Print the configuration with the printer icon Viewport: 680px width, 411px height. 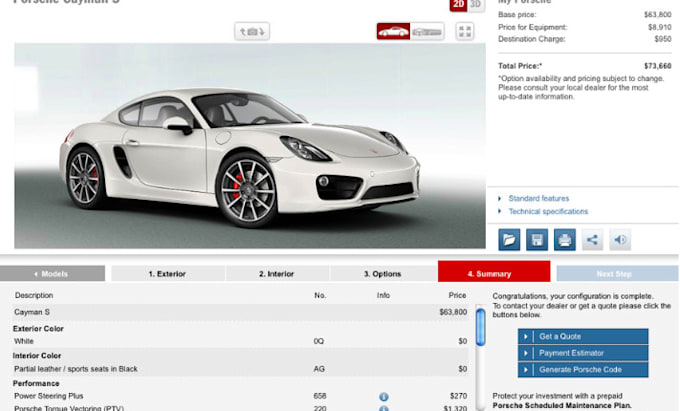click(x=565, y=240)
